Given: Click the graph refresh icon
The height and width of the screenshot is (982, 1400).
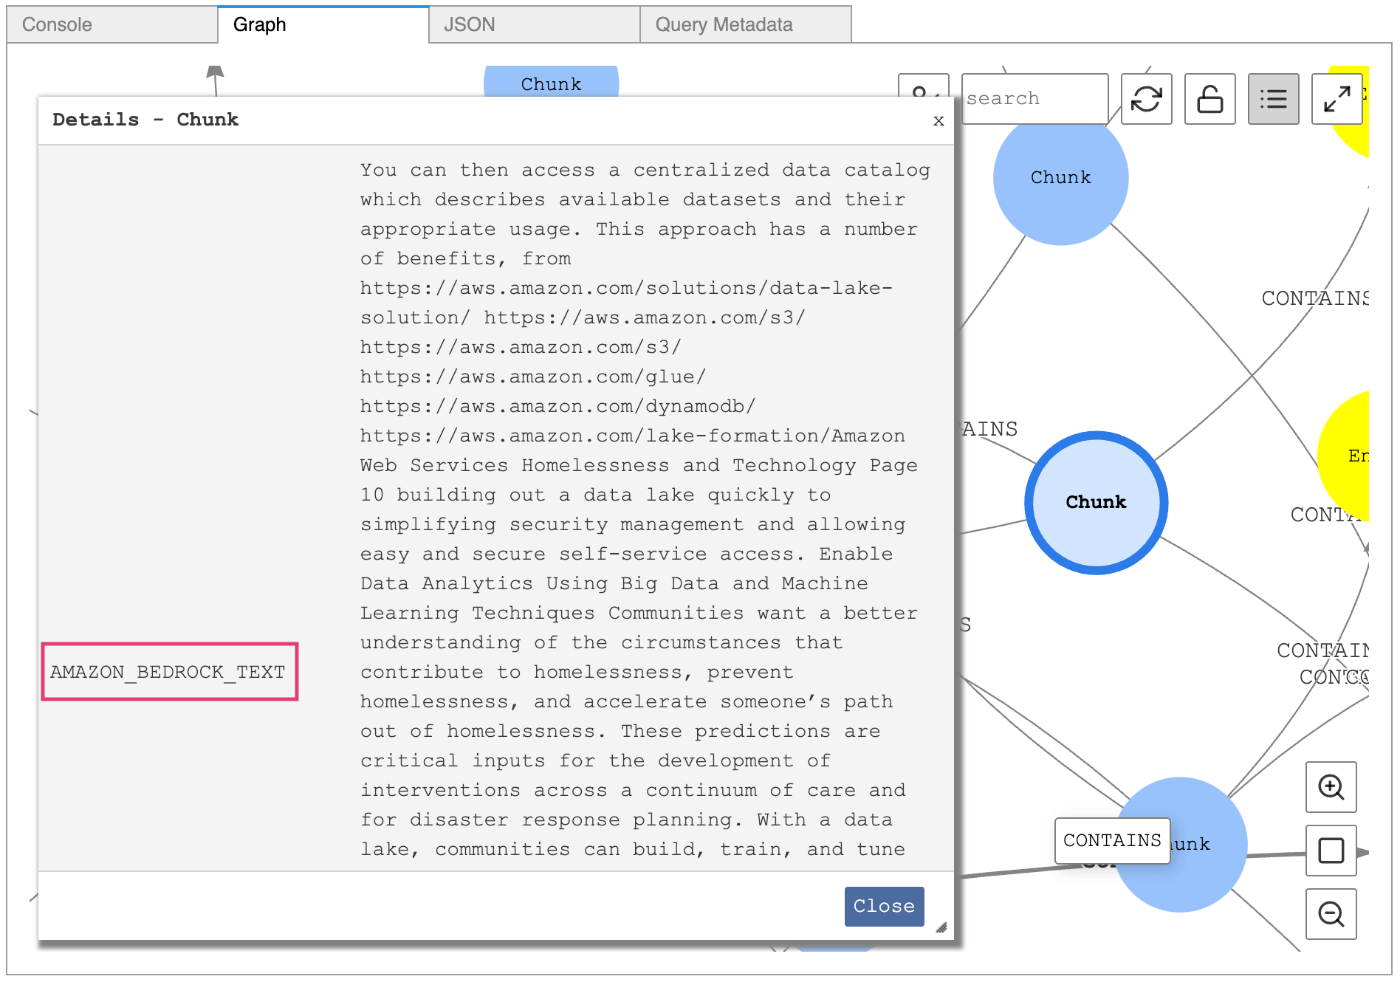Looking at the screenshot, I should (1146, 99).
